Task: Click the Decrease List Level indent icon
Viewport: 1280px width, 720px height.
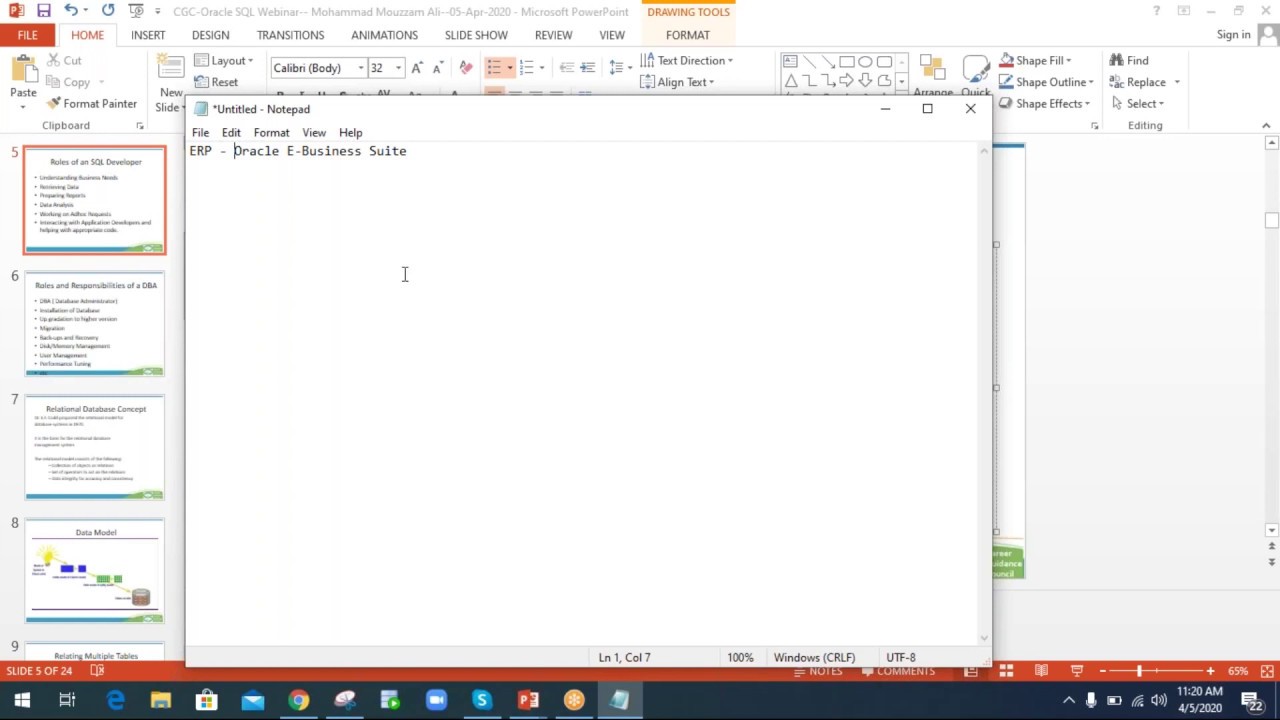Action: click(567, 68)
